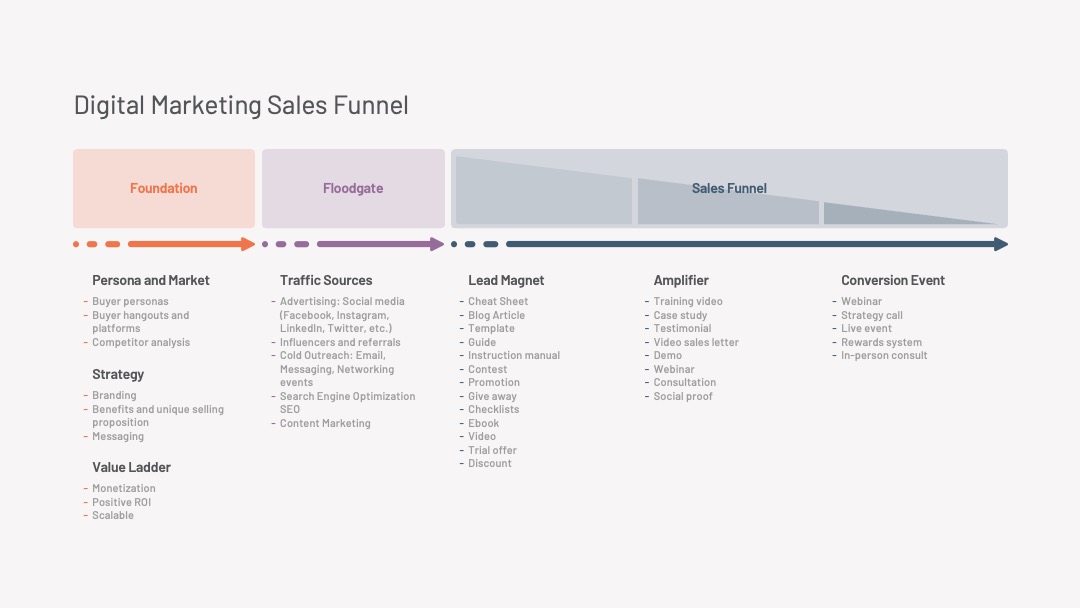Select the Video sales letter item
The image size is (1080, 608).
[696, 342]
